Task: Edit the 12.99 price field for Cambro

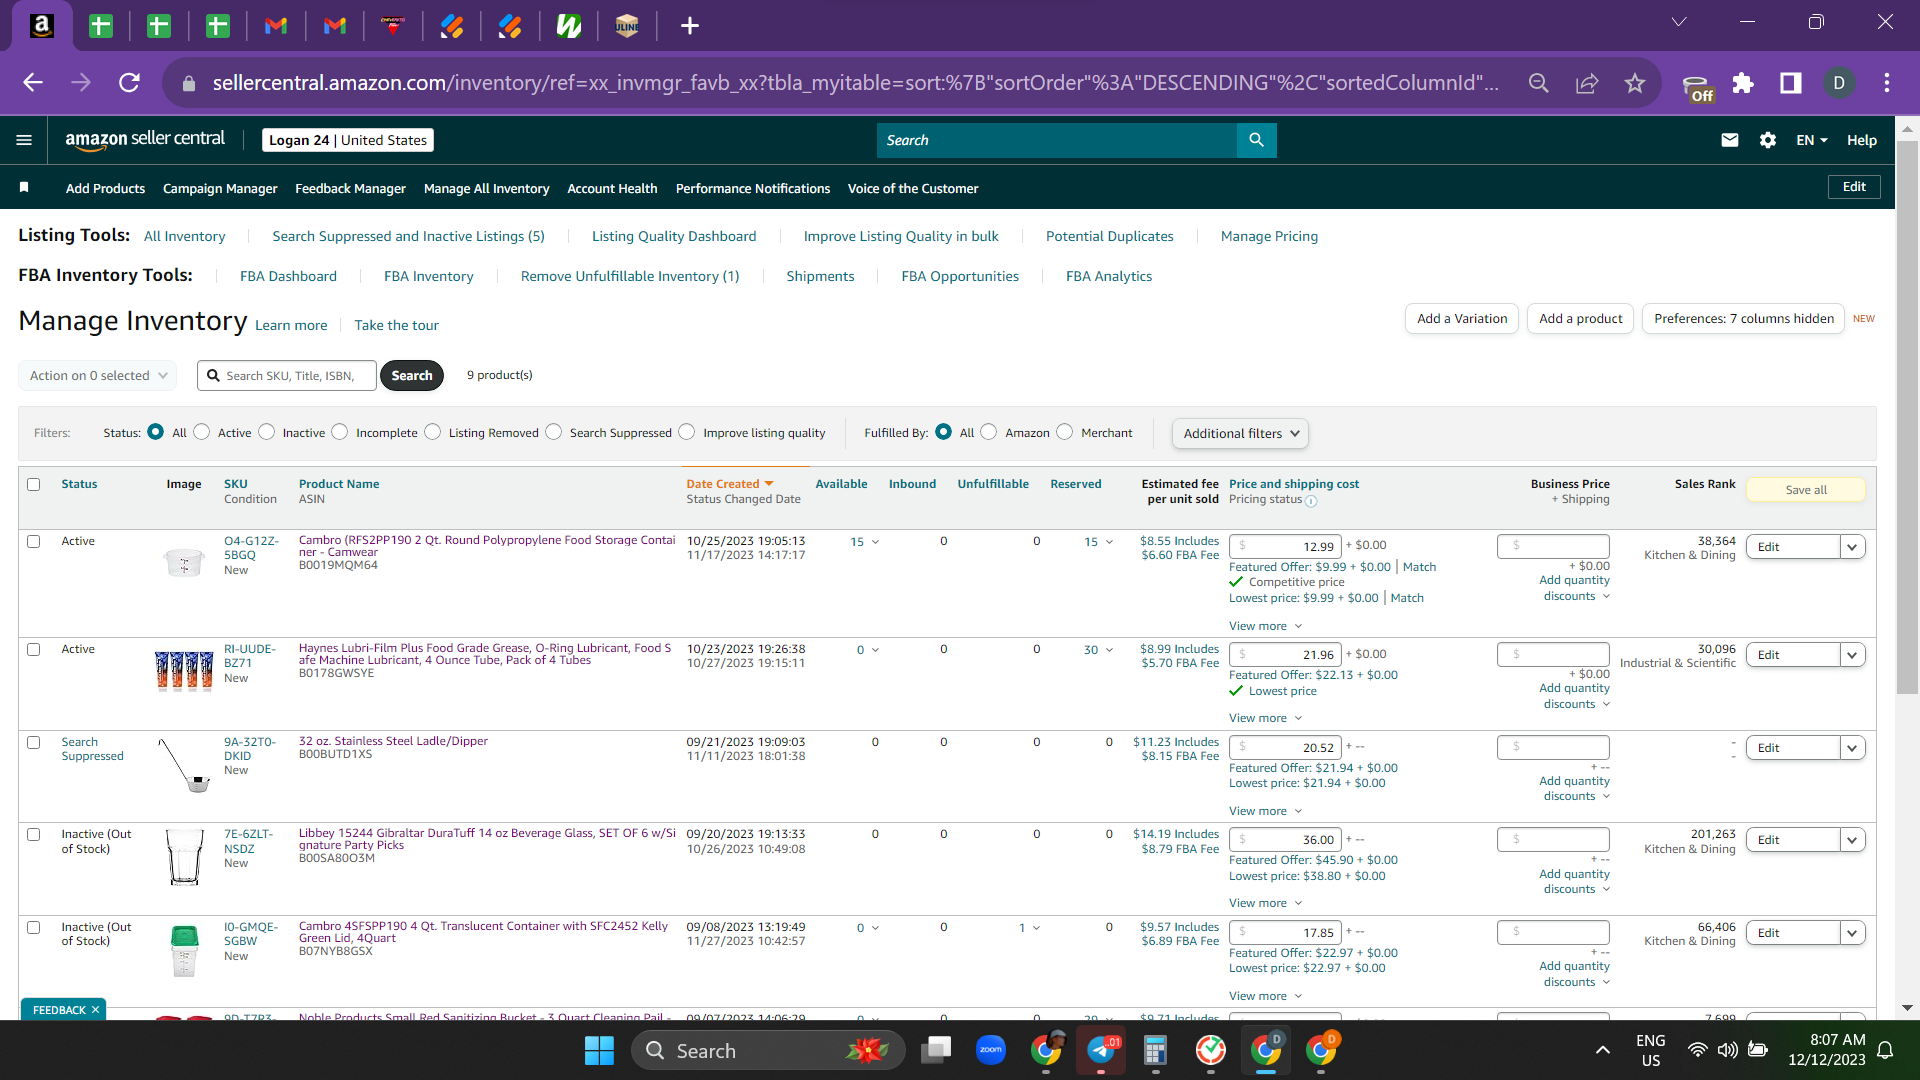Action: point(1285,546)
